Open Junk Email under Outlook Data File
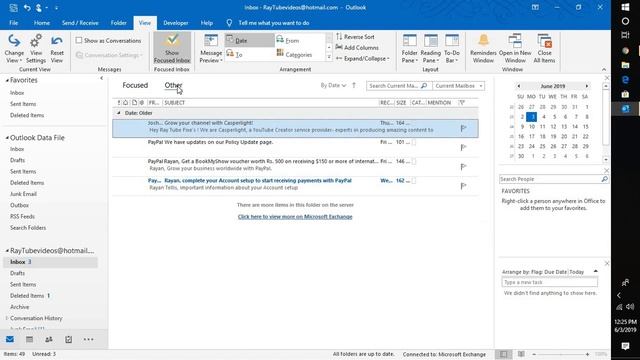 pyautogui.click(x=23, y=194)
